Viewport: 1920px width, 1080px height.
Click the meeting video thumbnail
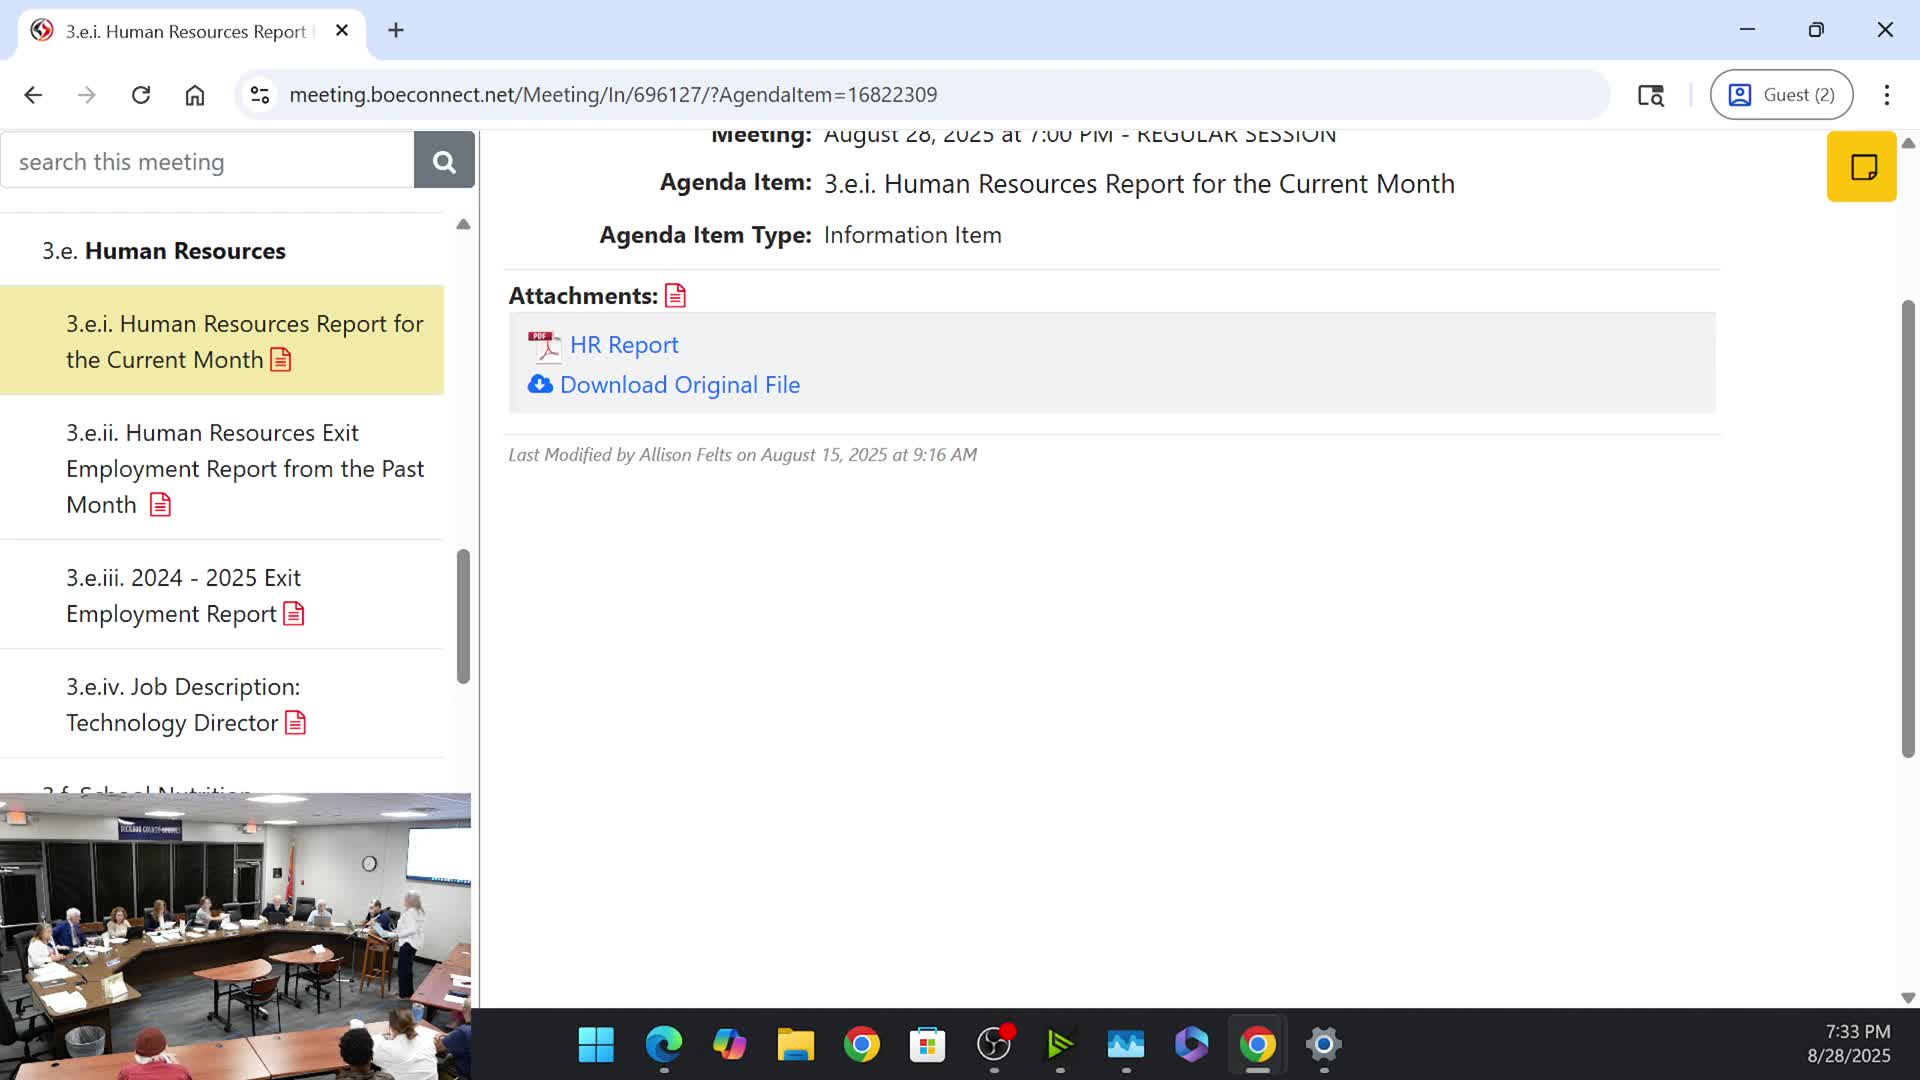click(x=235, y=935)
